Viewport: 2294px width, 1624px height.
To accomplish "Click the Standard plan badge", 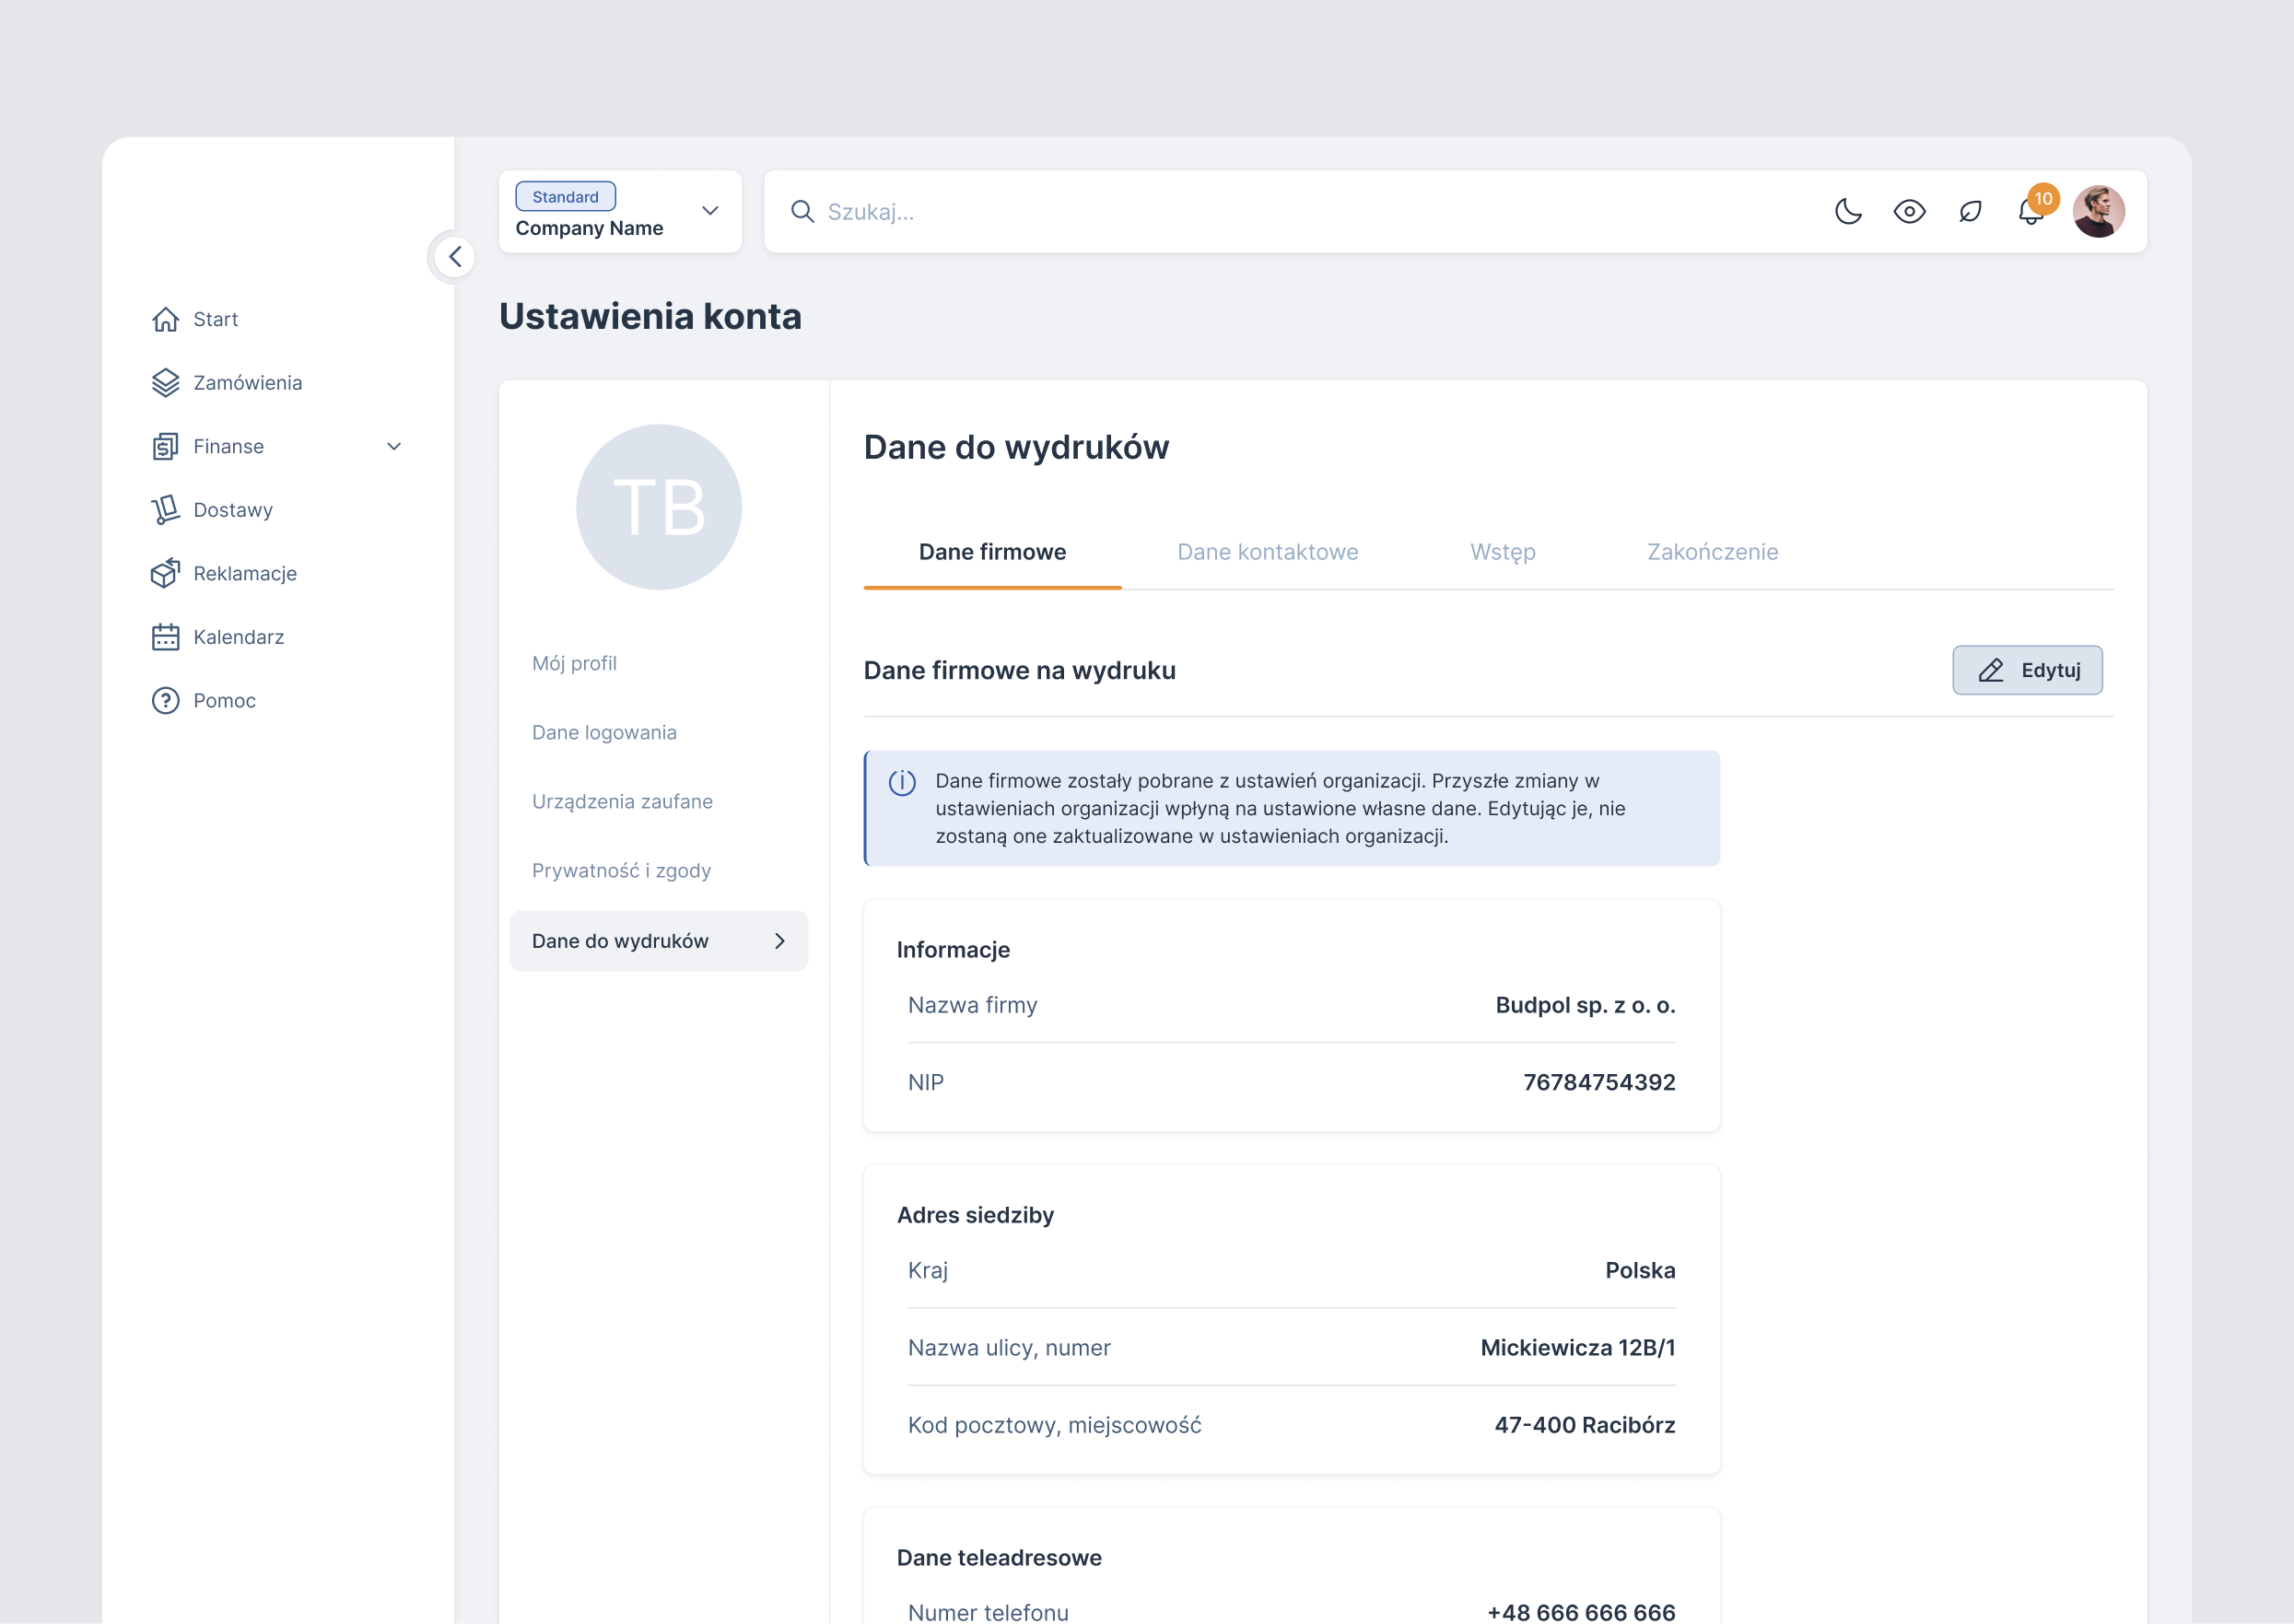I will coord(565,196).
